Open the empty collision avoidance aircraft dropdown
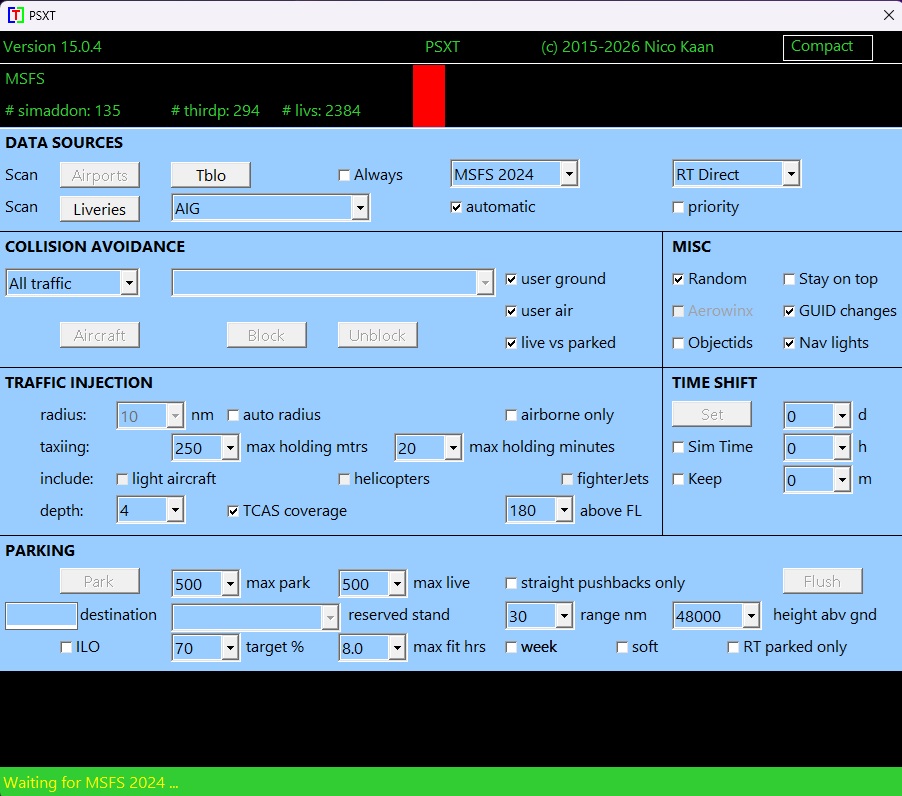The height and width of the screenshot is (796, 902). click(485, 282)
